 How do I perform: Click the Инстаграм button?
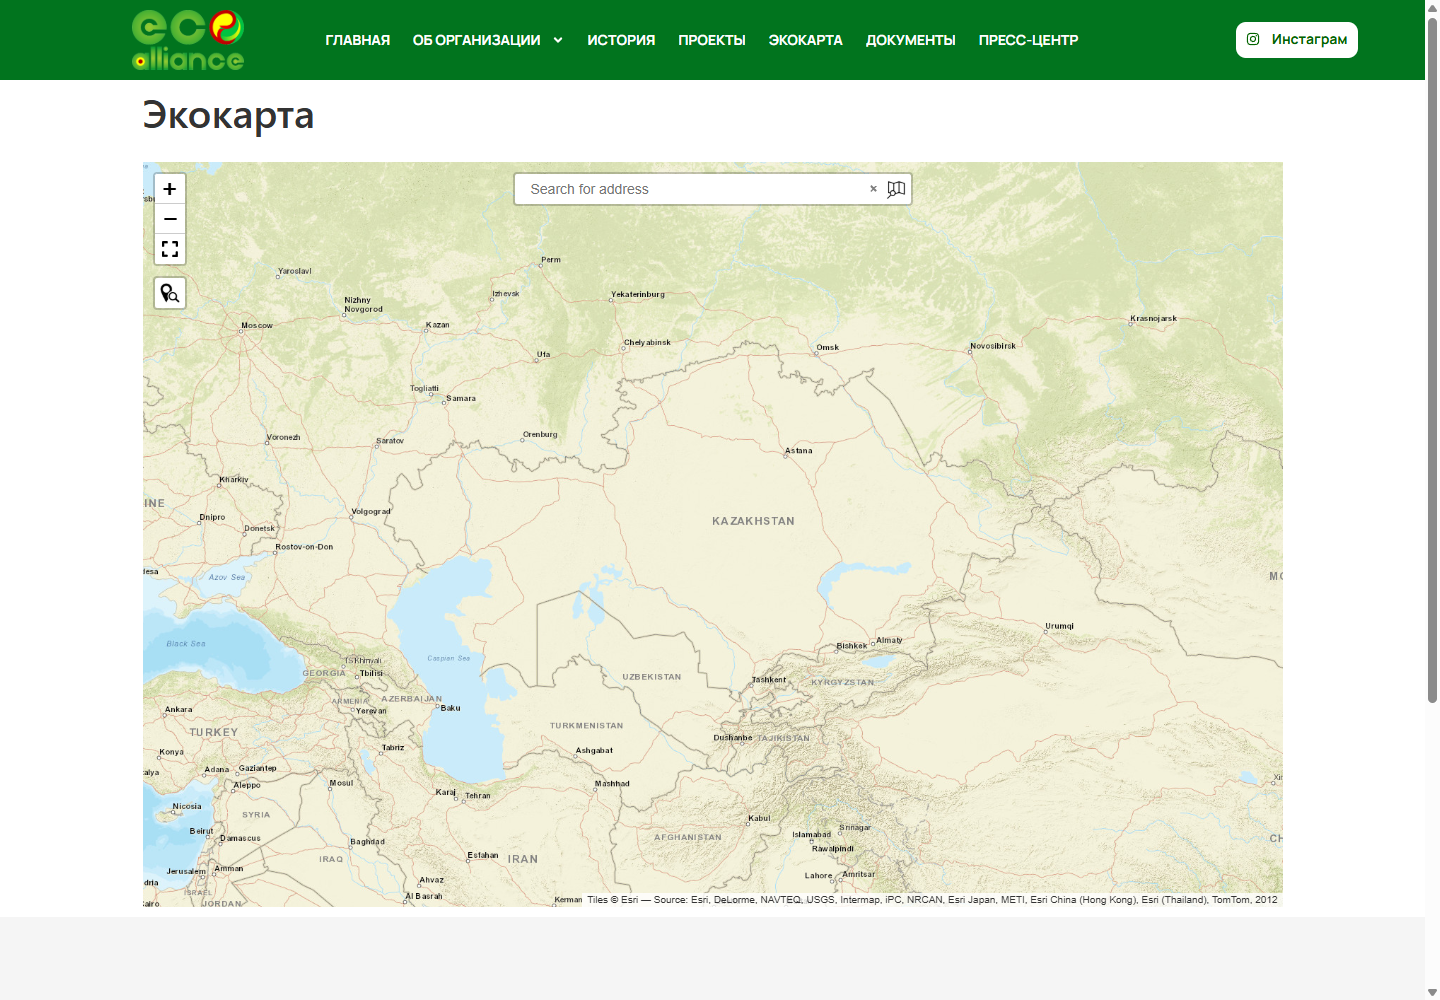click(x=1297, y=40)
